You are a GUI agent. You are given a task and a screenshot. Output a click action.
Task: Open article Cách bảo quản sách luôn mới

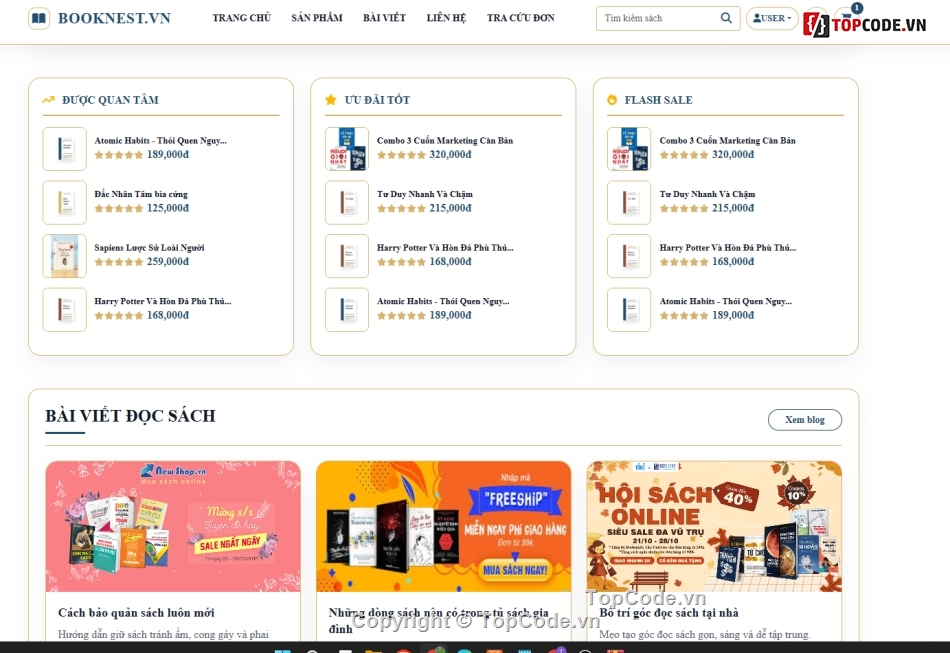136,613
